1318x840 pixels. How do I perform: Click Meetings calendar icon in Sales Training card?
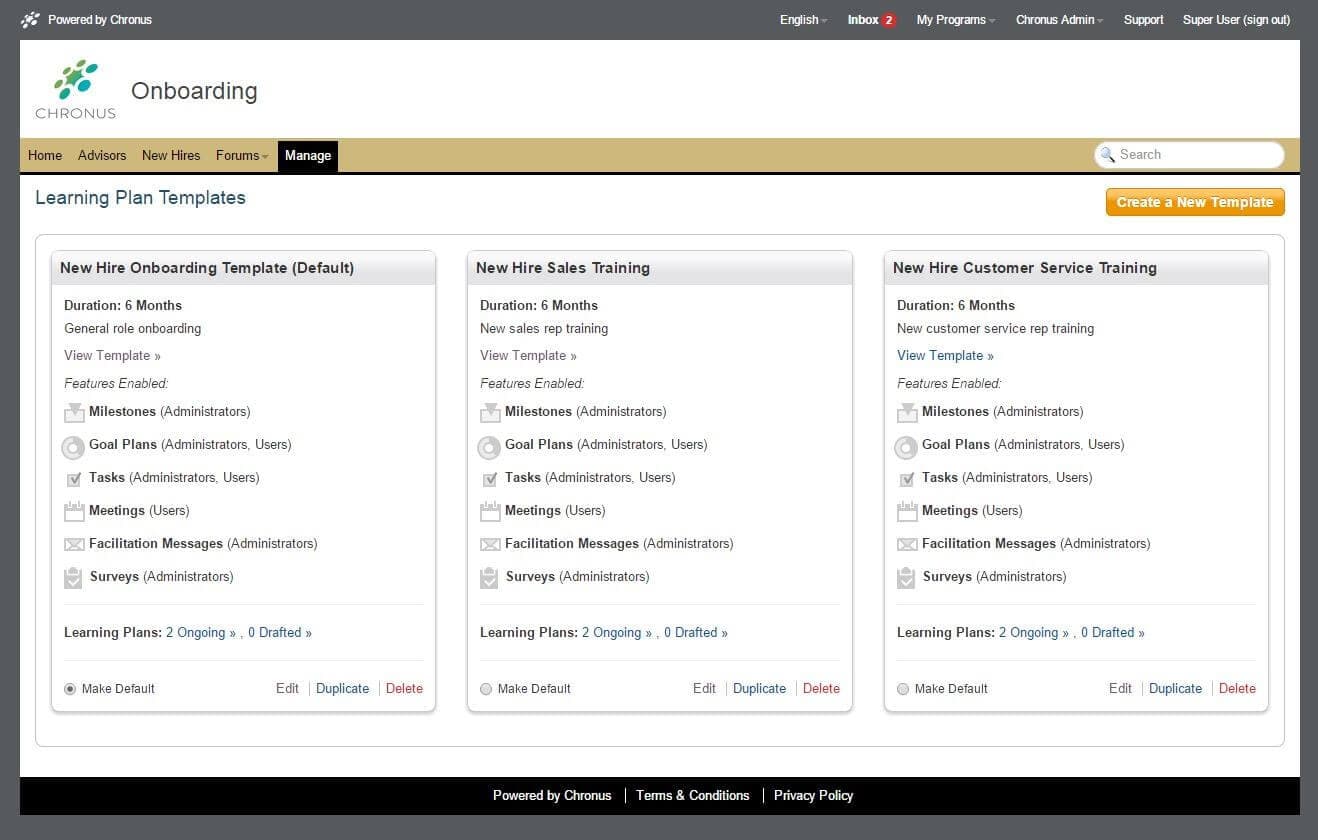point(490,512)
